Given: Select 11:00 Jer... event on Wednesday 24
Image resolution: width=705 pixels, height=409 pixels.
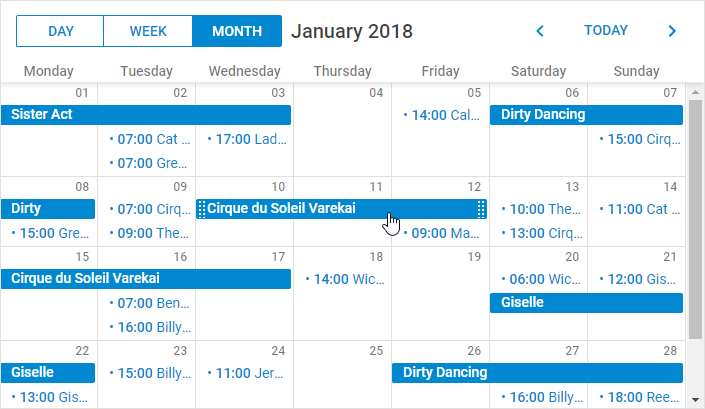Looking at the screenshot, I should tap(245, 373).
